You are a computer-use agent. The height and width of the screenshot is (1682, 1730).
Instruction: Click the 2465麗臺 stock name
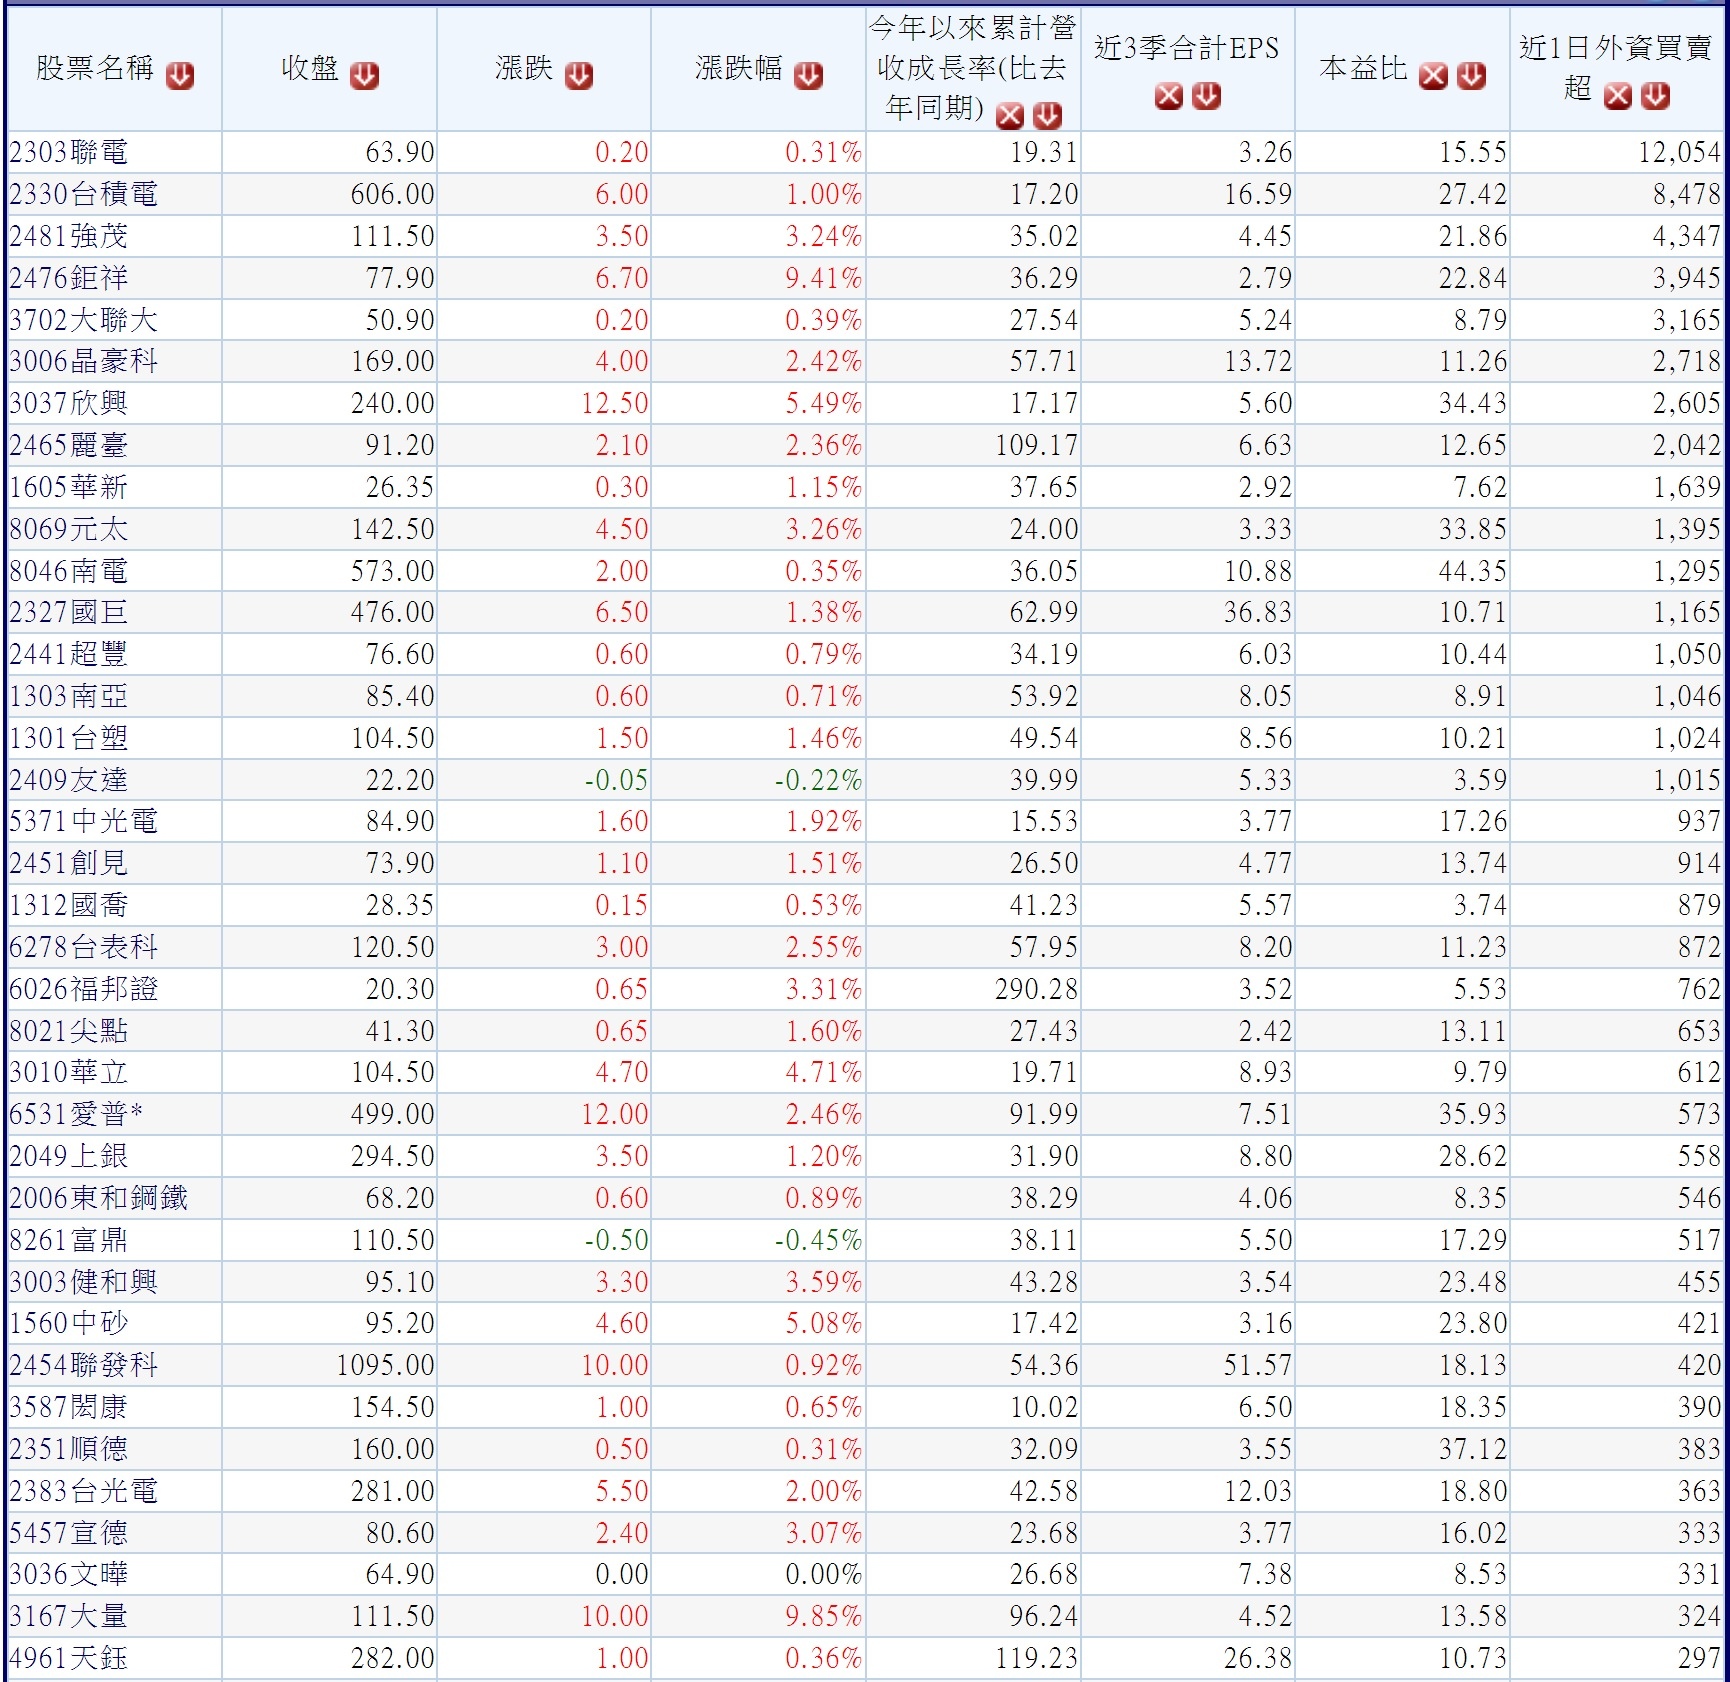tap(69, 445)
